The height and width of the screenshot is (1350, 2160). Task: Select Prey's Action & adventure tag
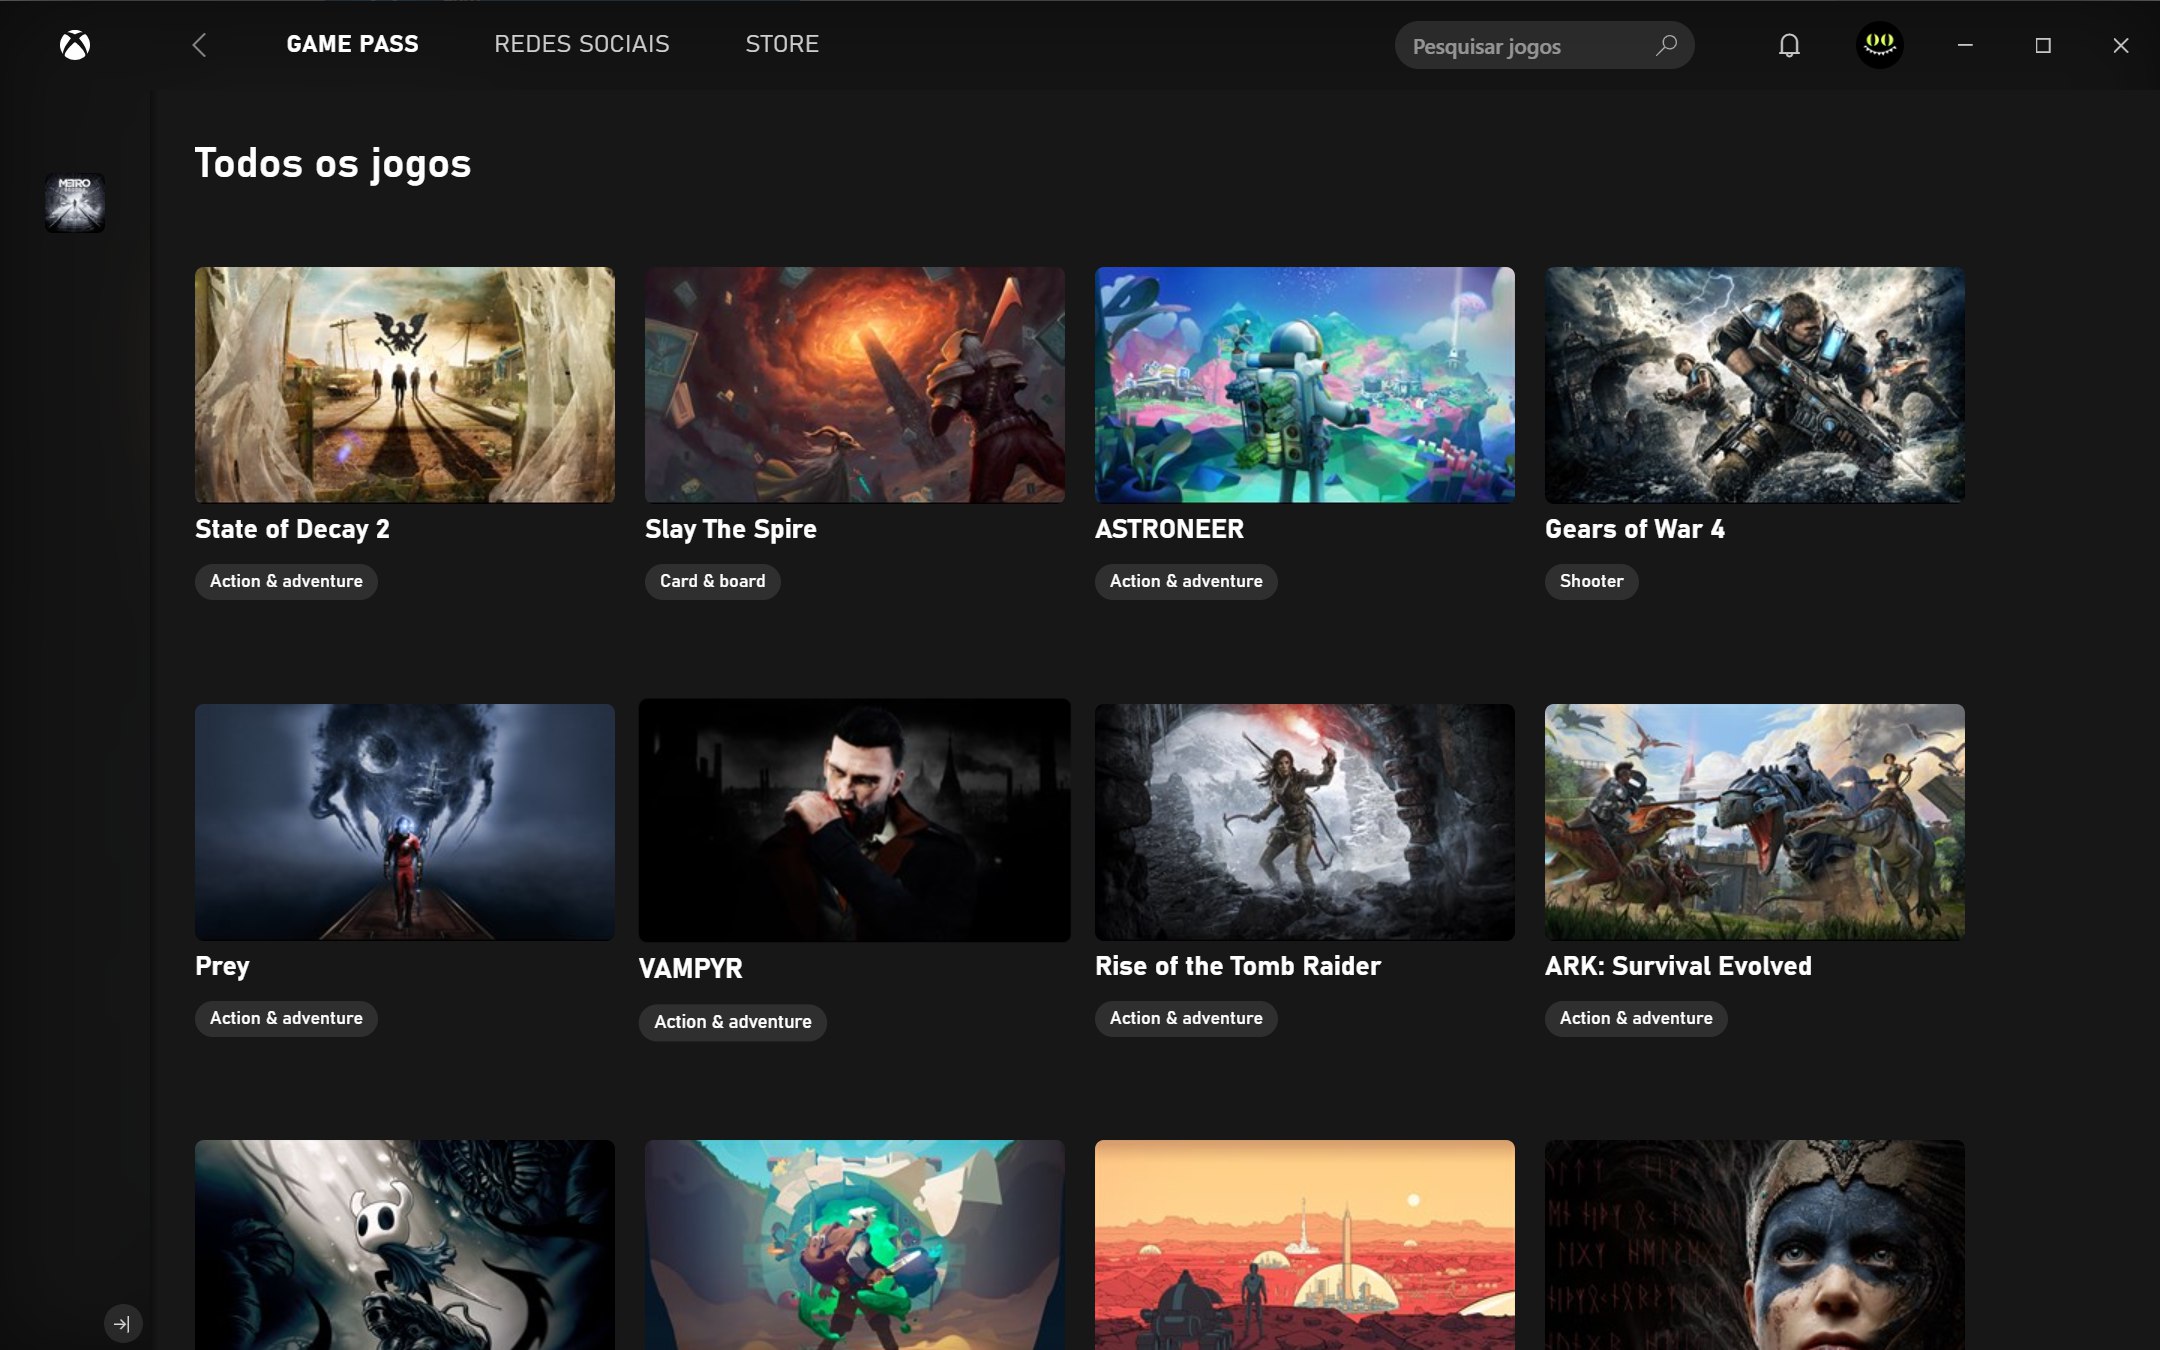tap(286, 1018)
